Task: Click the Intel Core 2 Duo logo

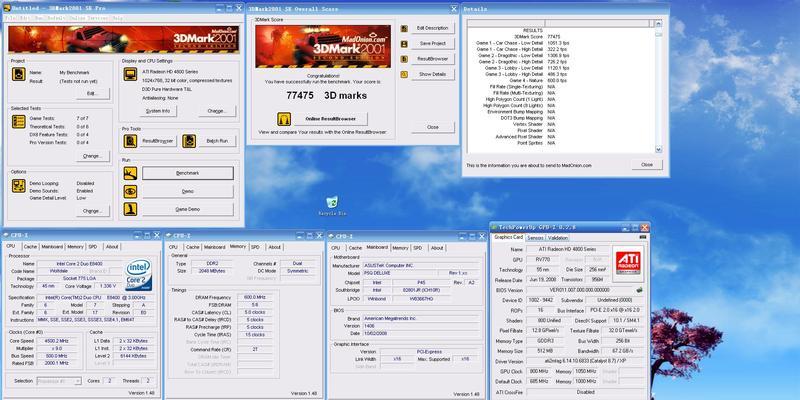Action: point(139,274)
